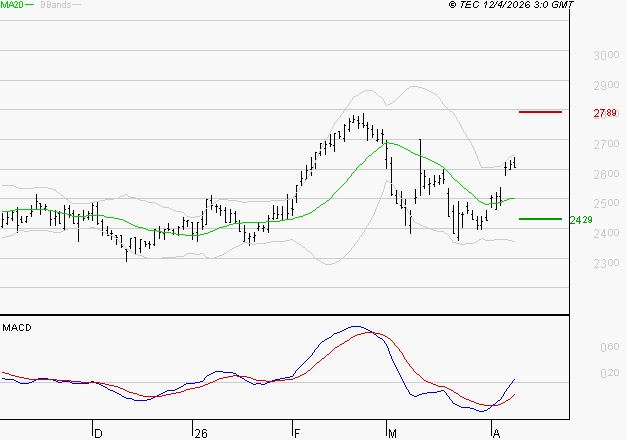This screenshot has height=440, width=627.
Task: Click the M month marker on time axis
Action: pyautogui.click(x=392, y=433)
